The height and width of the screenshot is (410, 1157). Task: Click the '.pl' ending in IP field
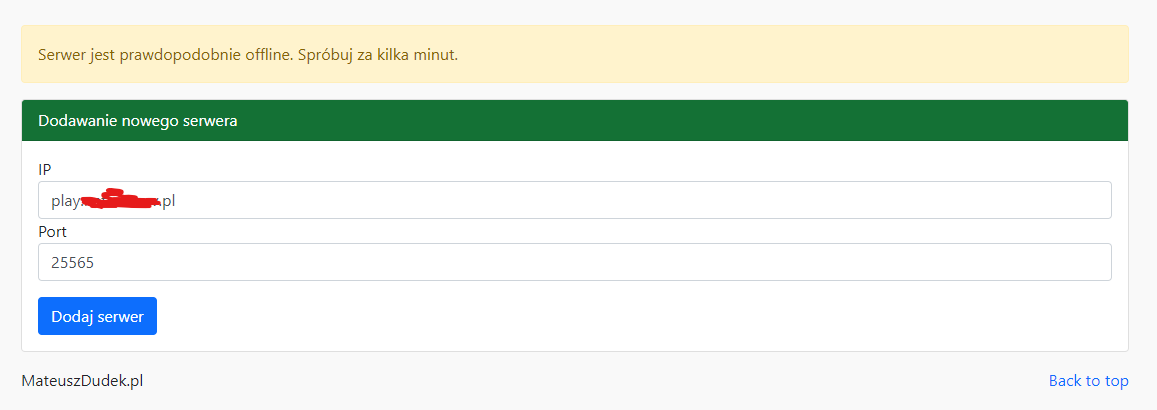click(x=168, y=201)
